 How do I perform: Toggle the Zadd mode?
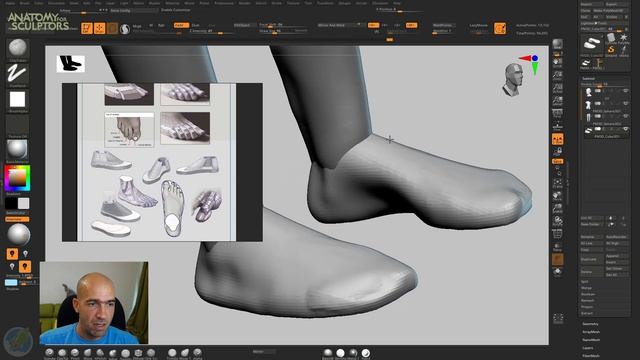[x=181, y=25]
